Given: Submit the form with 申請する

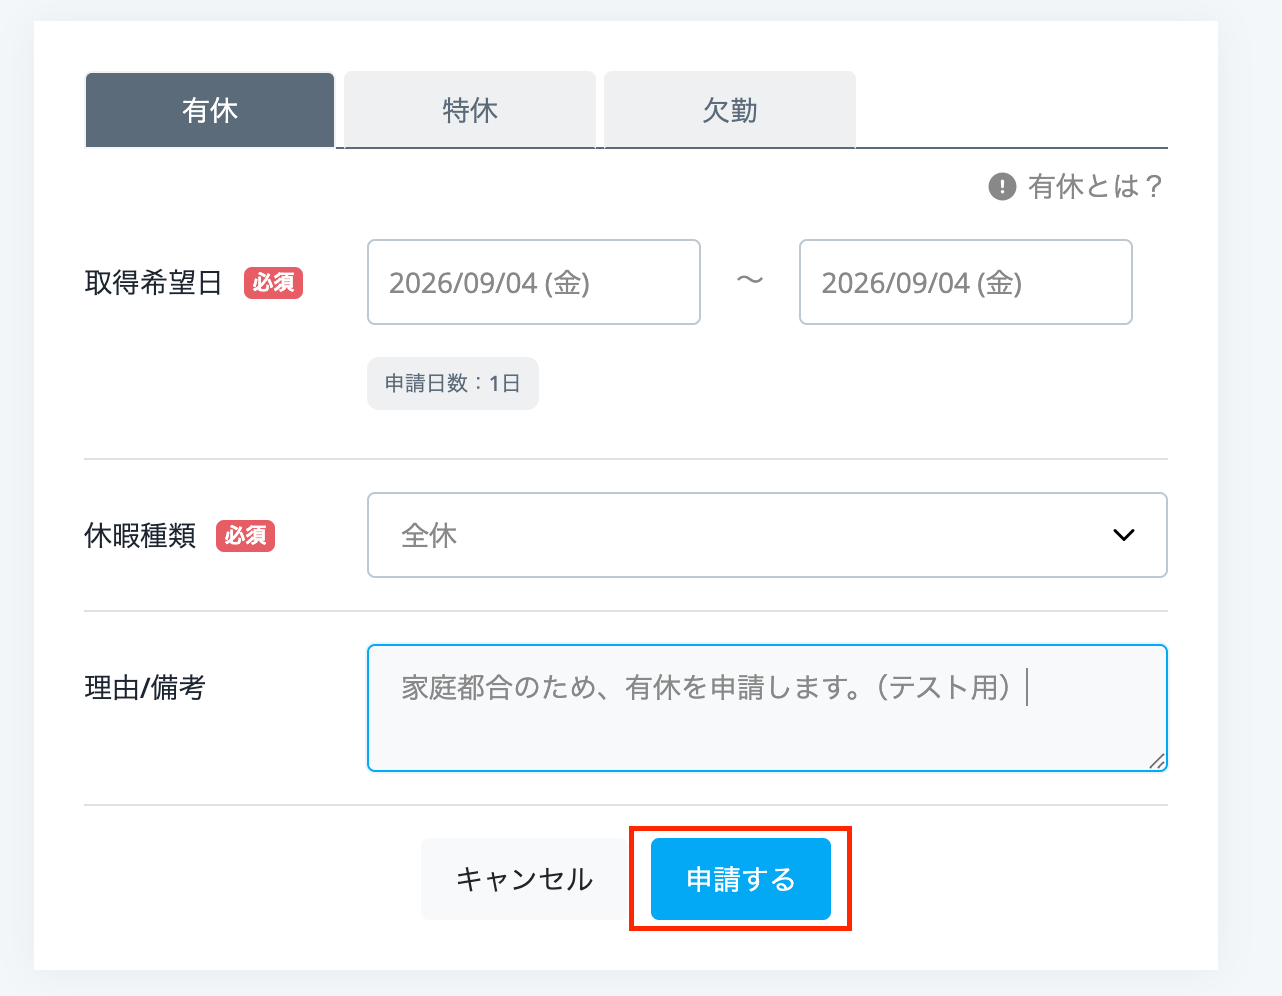Looking at the screenshot, I should click(741, 879).
